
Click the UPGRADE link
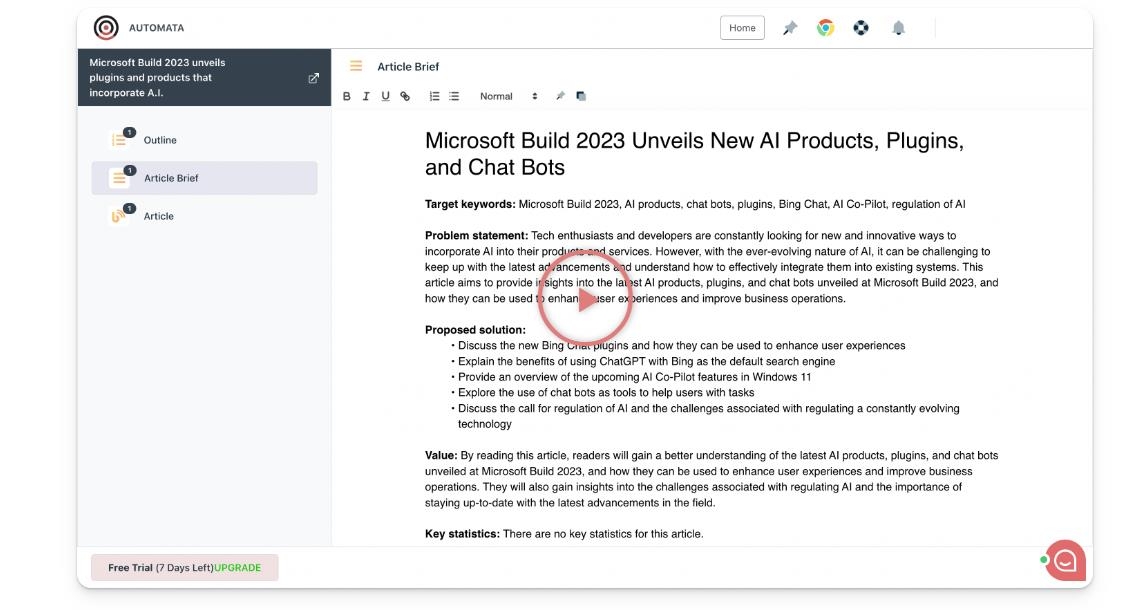tap(238, 568)
